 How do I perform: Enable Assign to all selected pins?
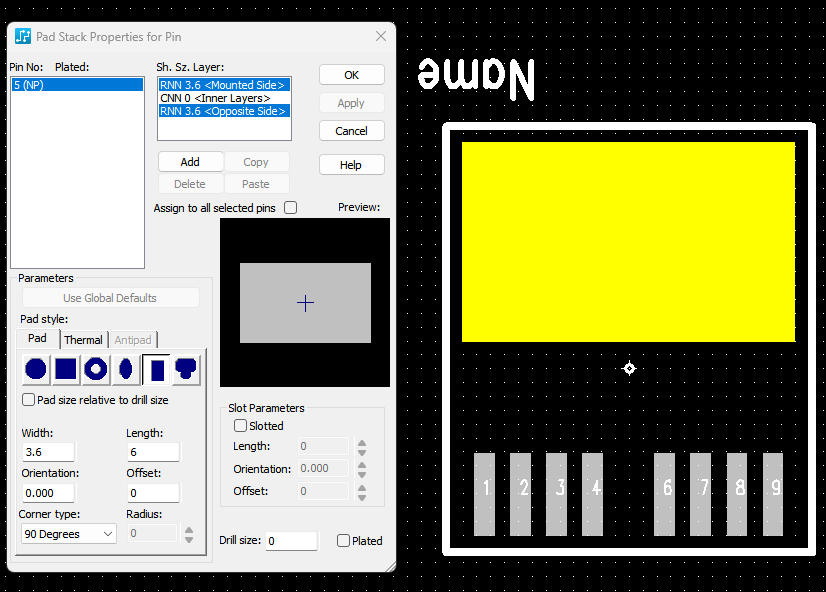pos(291,208)
